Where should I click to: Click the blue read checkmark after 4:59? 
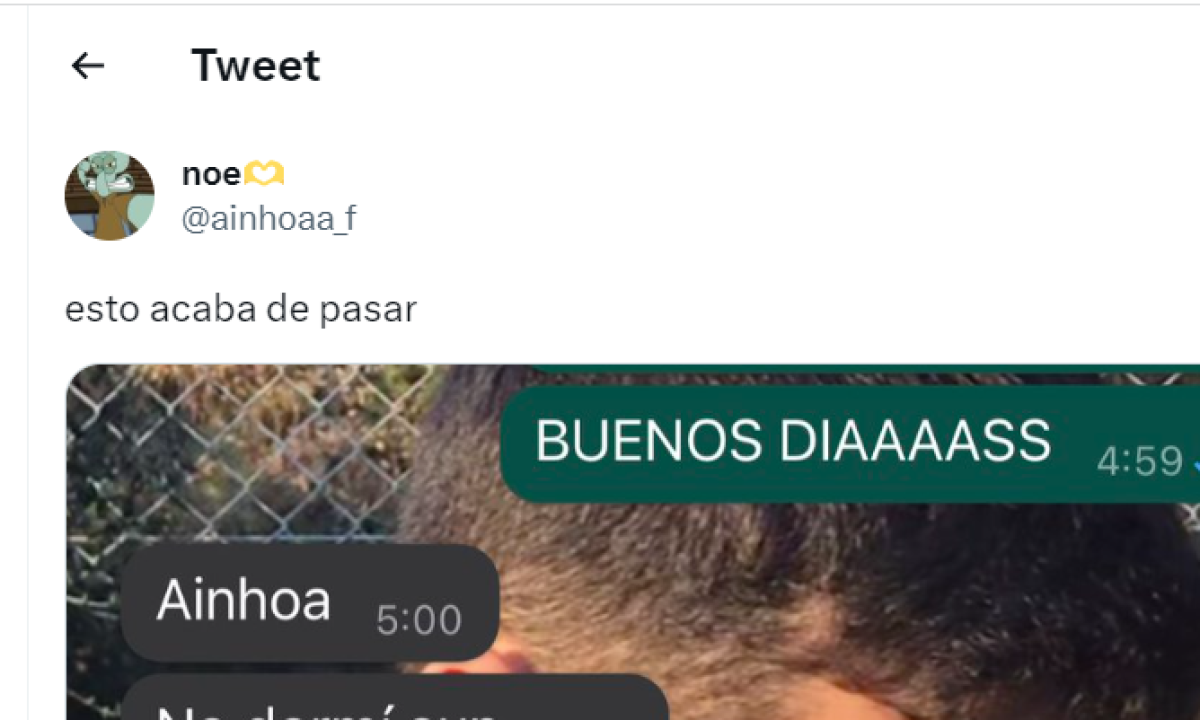1195,463
